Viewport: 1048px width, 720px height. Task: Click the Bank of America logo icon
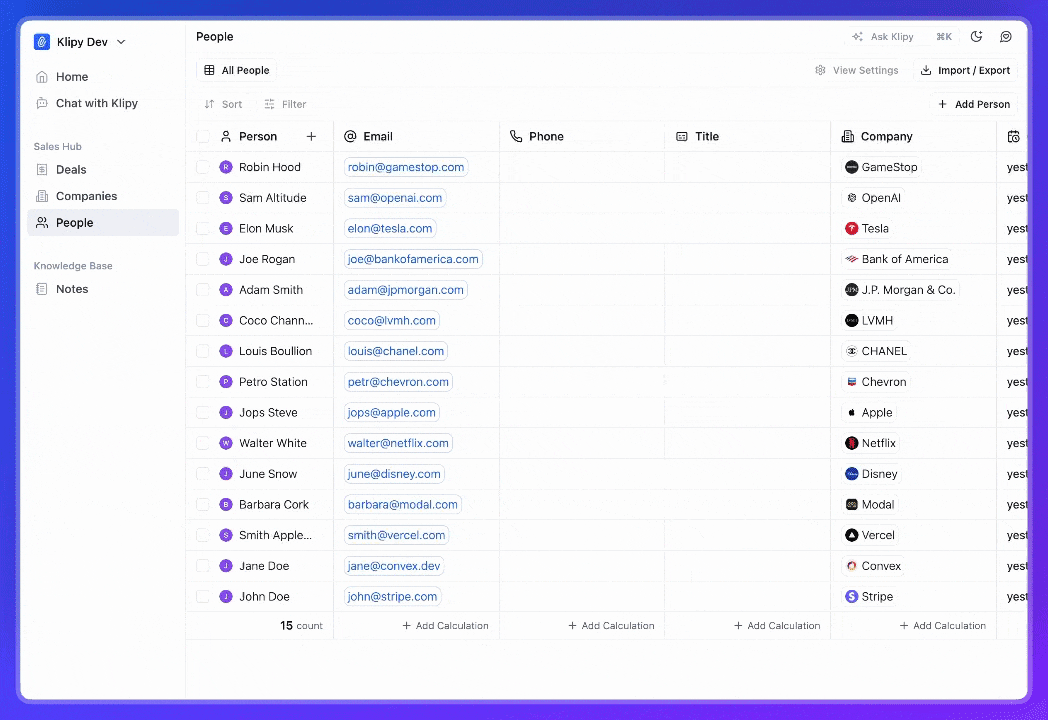point(852,259)
